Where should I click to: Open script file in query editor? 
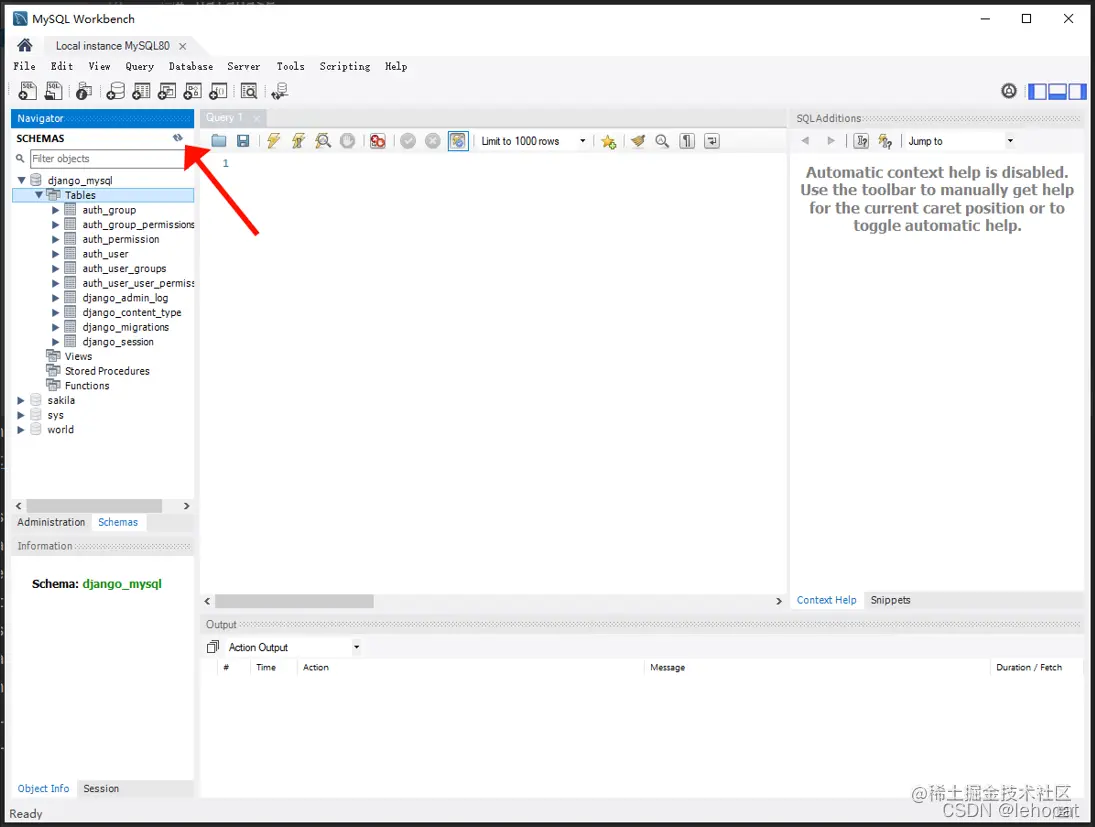click(219, 141)
